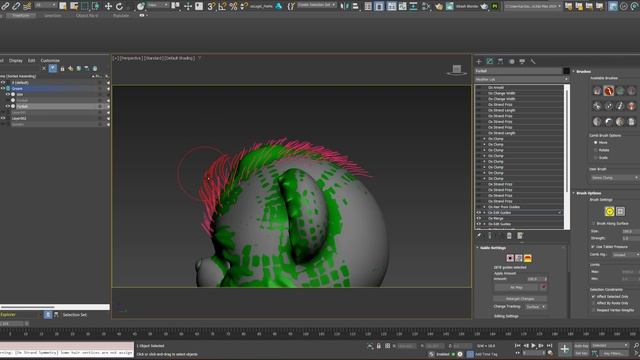Click the Select Object tool
Image resolution: width=640 pixels, height=360 pixels.
(x=63, y=6)
